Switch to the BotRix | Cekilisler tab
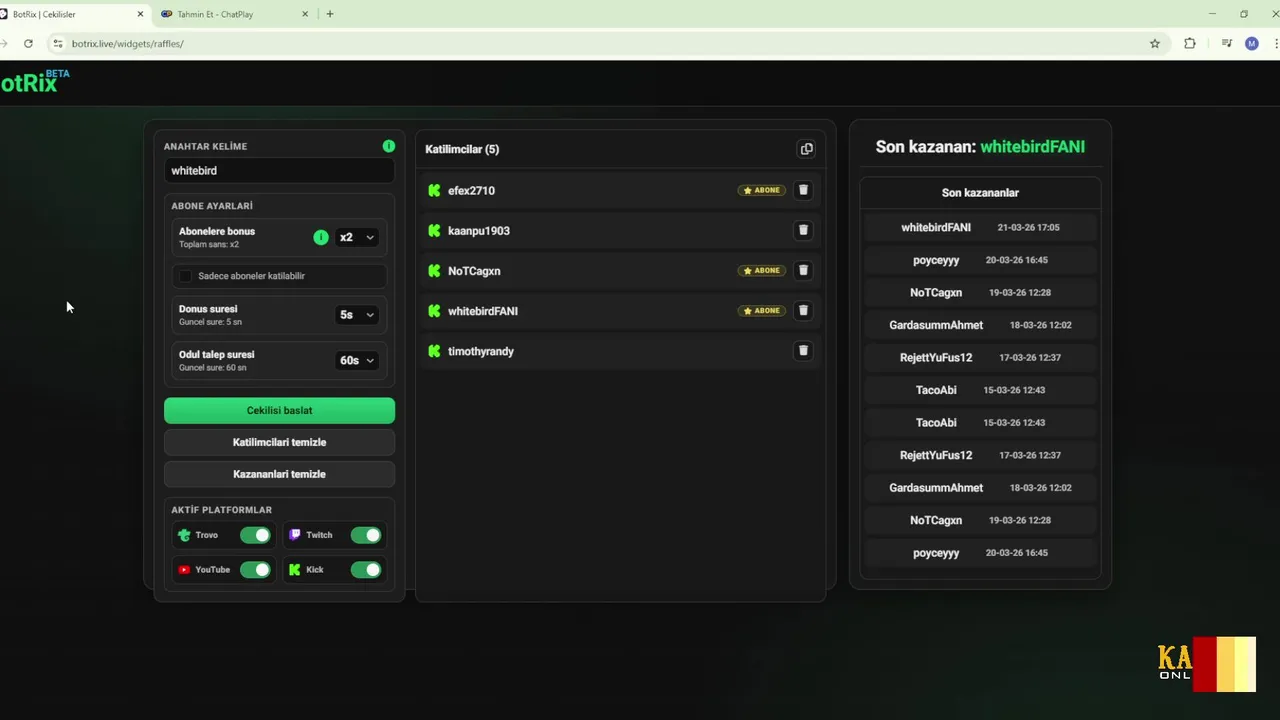Screen dimensions: 1280x720 [x=70, y=14]
